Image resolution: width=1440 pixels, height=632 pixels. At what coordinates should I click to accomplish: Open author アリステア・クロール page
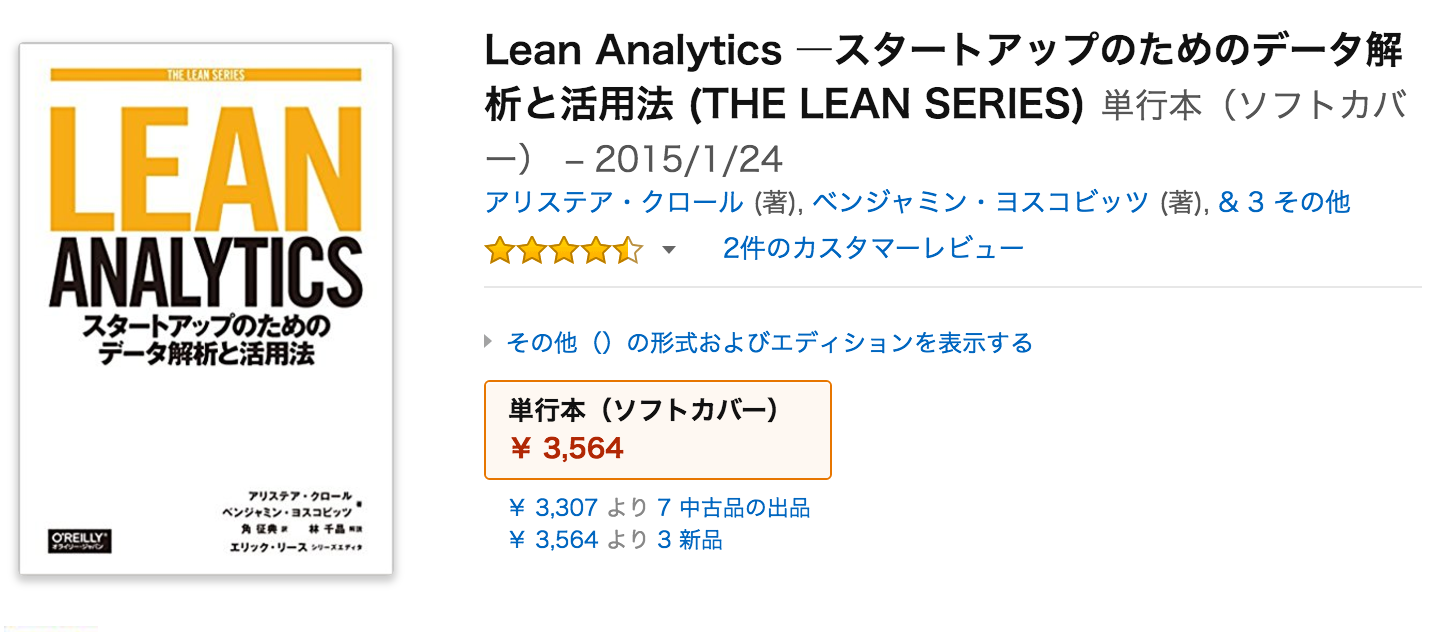coord(614,202)
